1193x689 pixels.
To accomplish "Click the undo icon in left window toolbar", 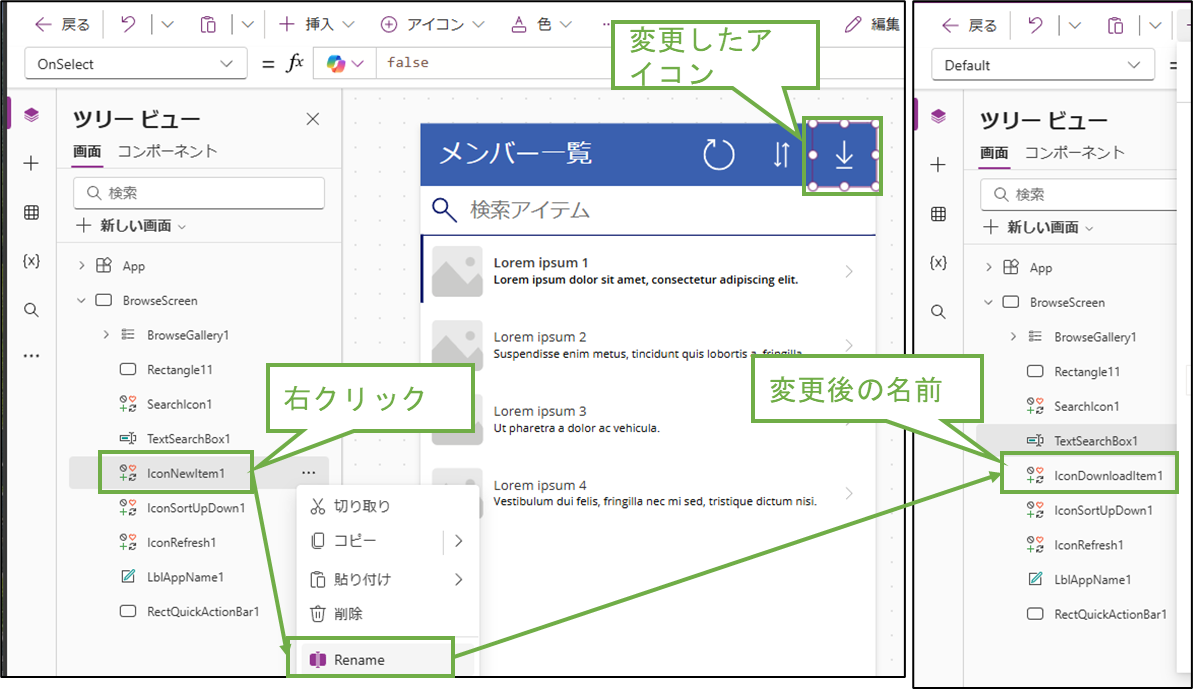I will [128, 24].
